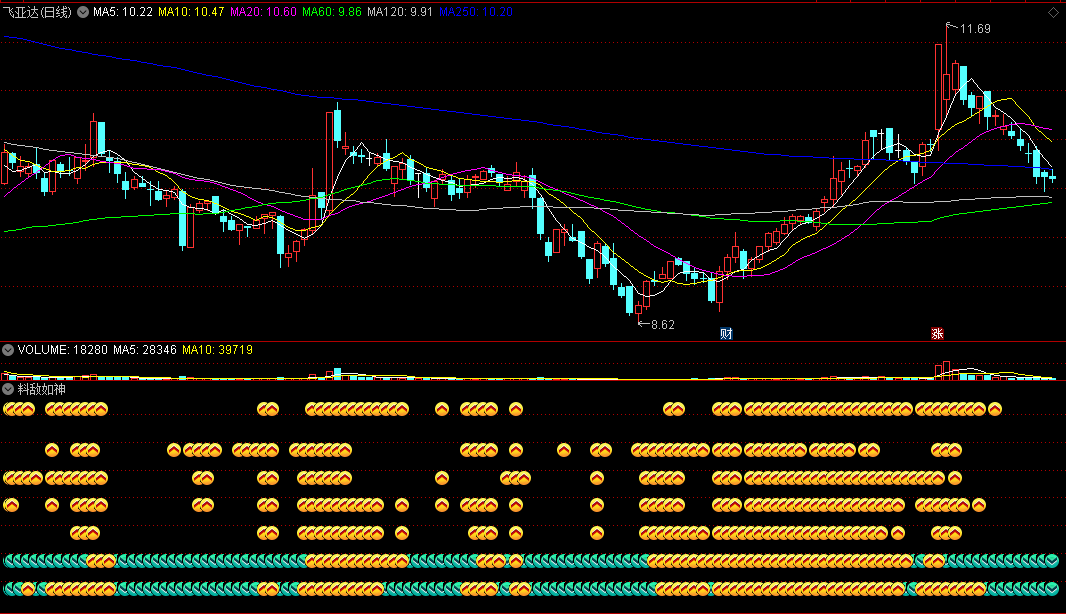Click the diamond icon at top right corner
1066x614 pixels.
click(x=1053, y=12)
